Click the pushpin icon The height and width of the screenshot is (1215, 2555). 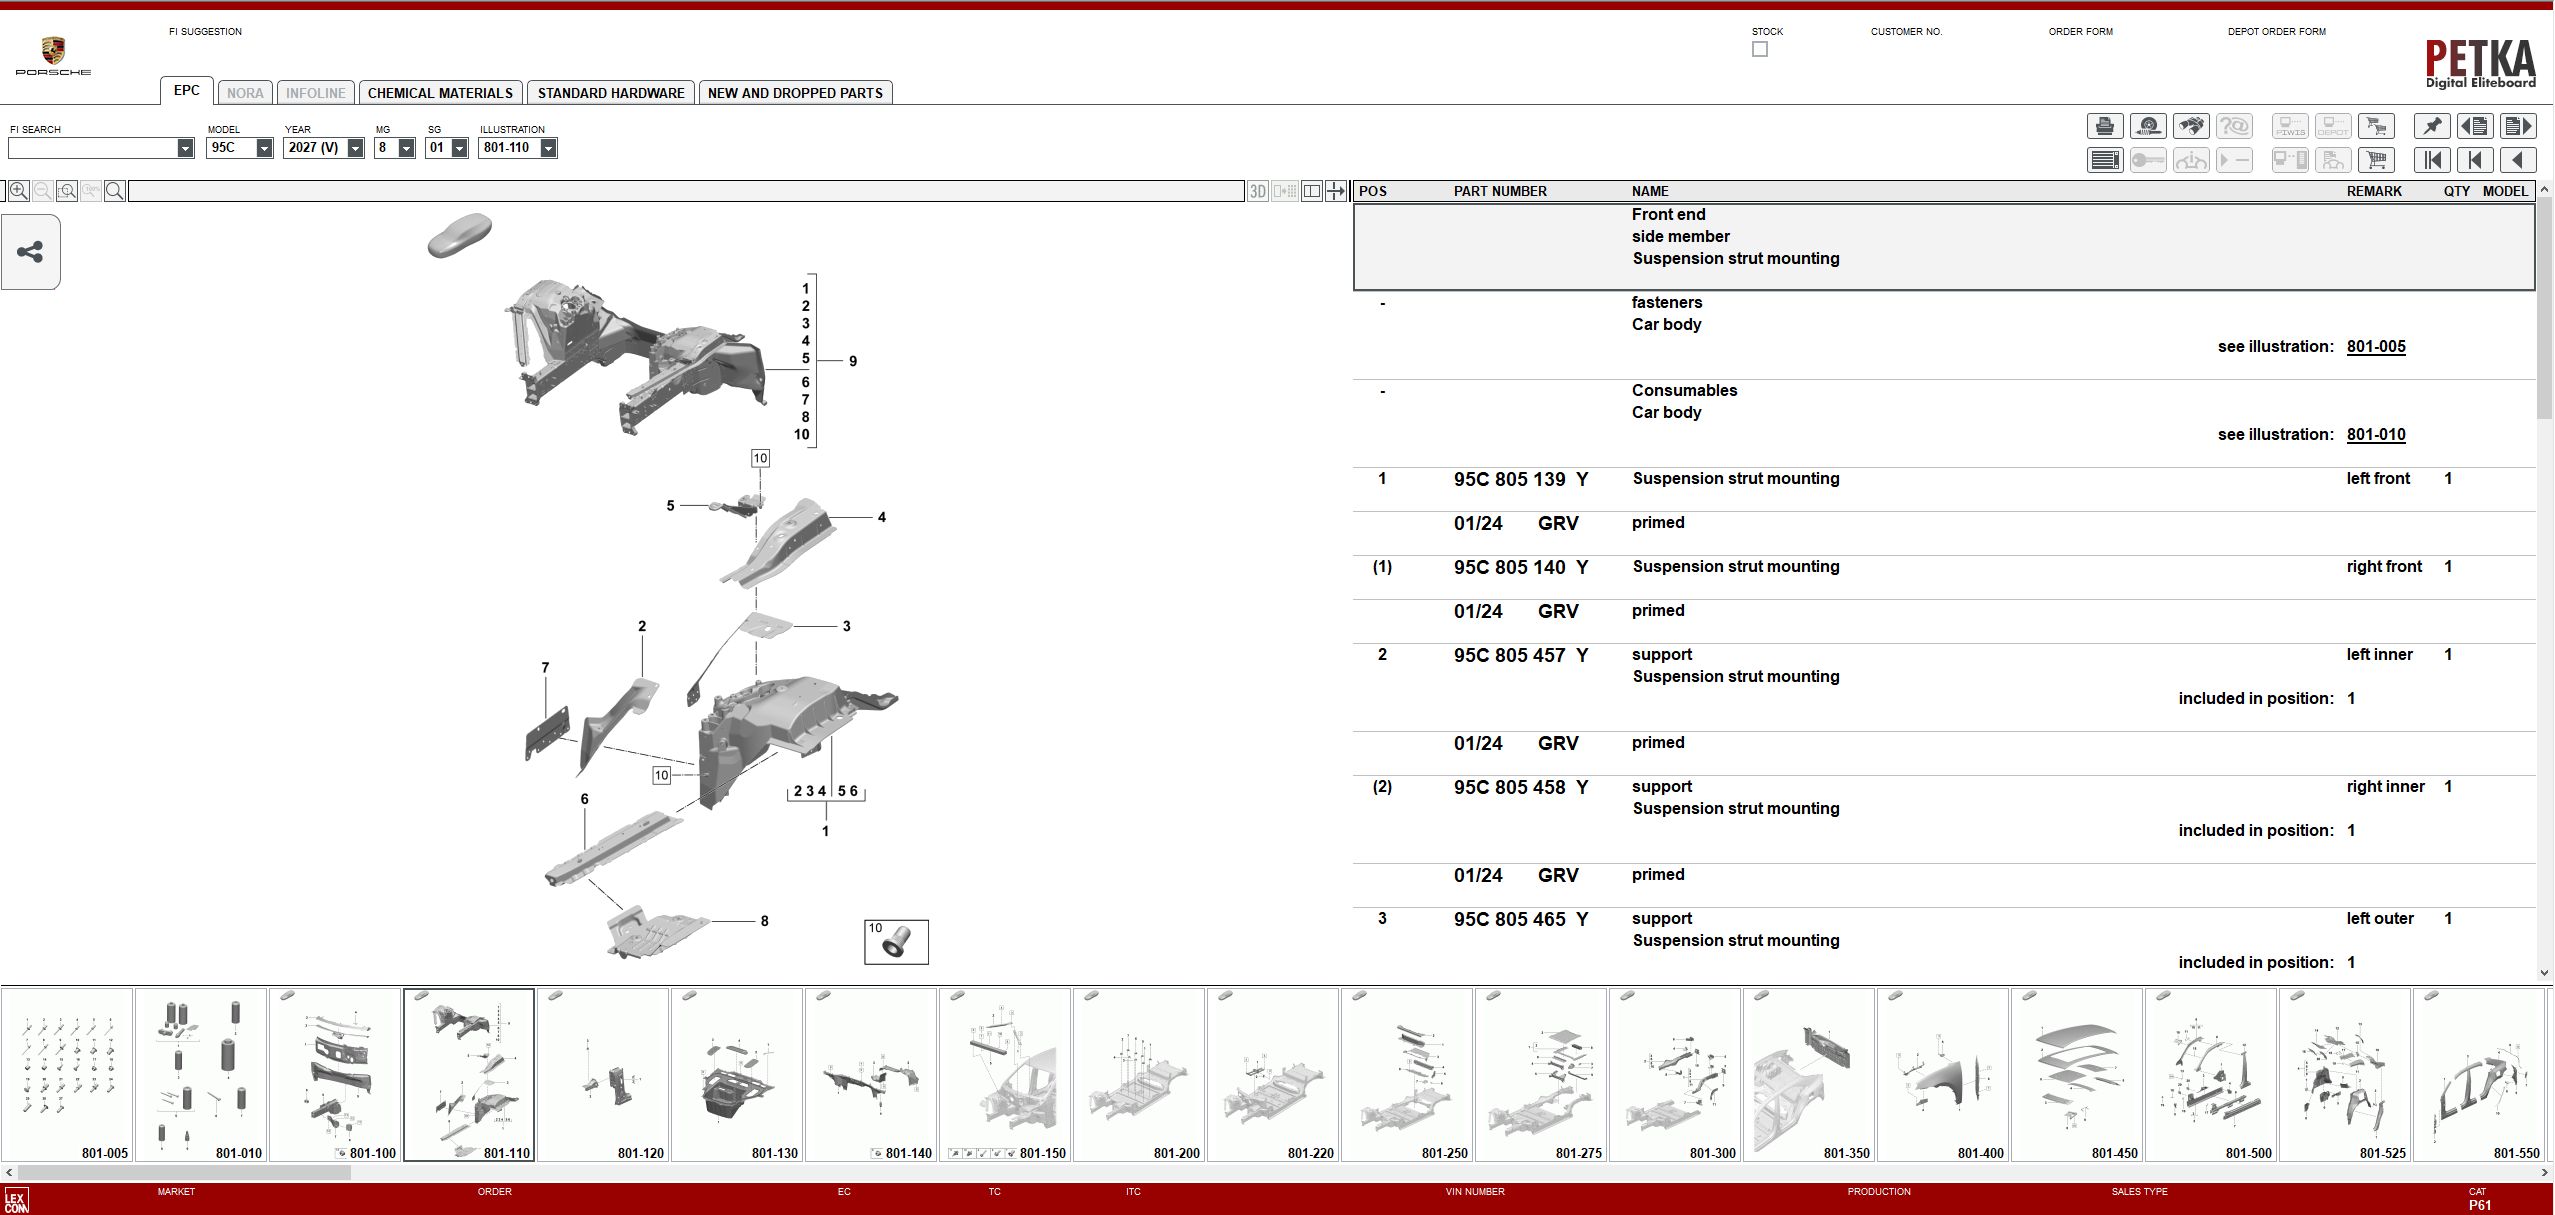(2432, 126)
